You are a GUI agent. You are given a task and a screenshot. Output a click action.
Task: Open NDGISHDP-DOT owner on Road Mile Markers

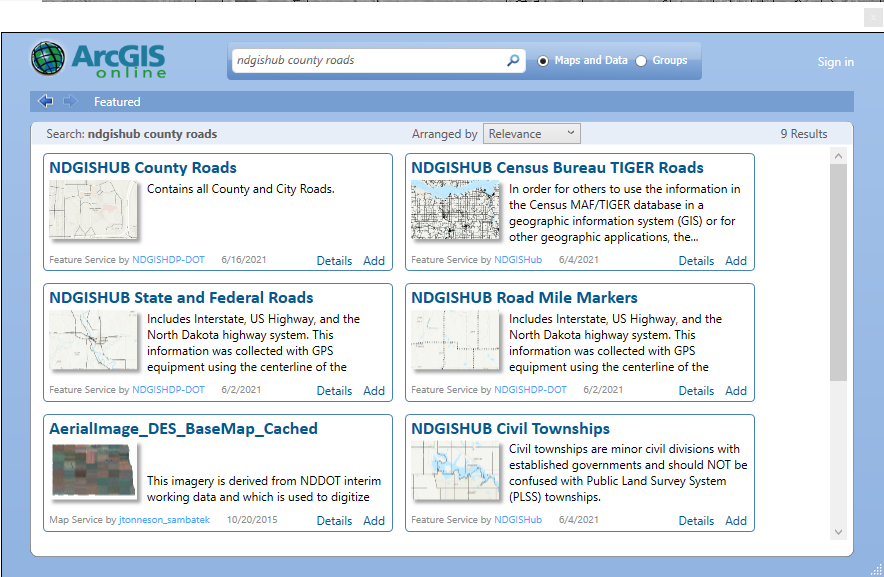coord(530,389)
